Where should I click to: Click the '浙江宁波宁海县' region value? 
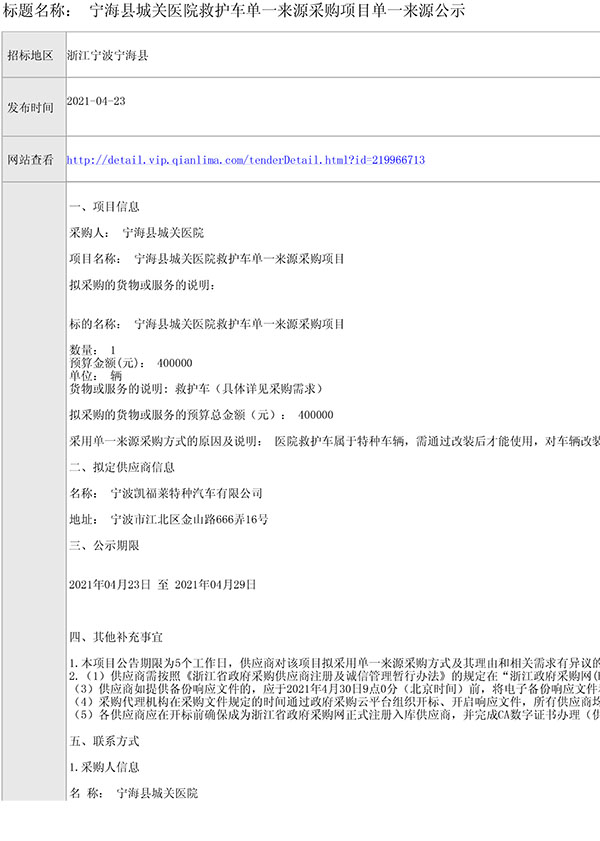108,55
